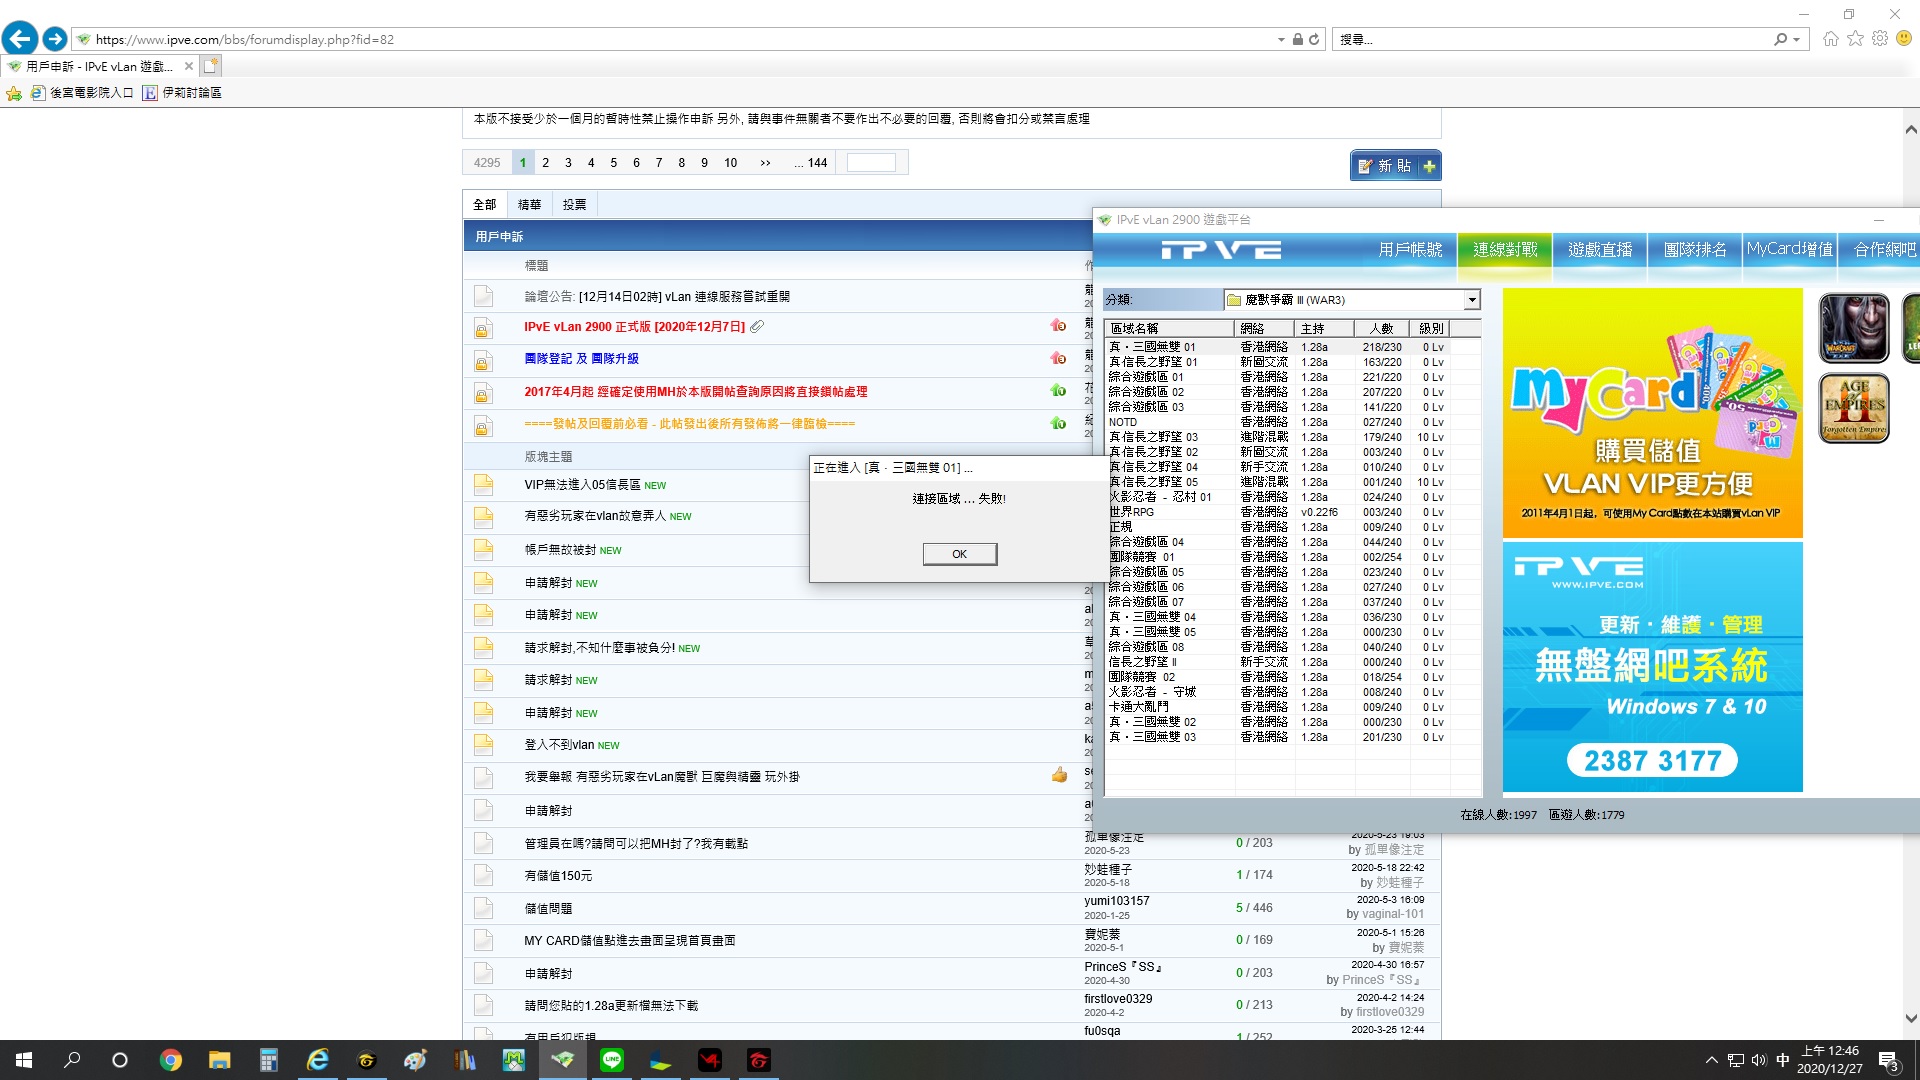Switch to the 遊戲直播 tab
Image resolution: width=1920 pixels, height=1080 pixels.
1599,250
